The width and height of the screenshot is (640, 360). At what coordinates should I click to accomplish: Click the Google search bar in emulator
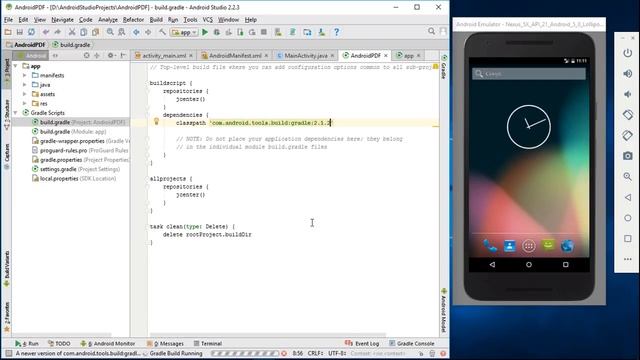coord(529,74)
